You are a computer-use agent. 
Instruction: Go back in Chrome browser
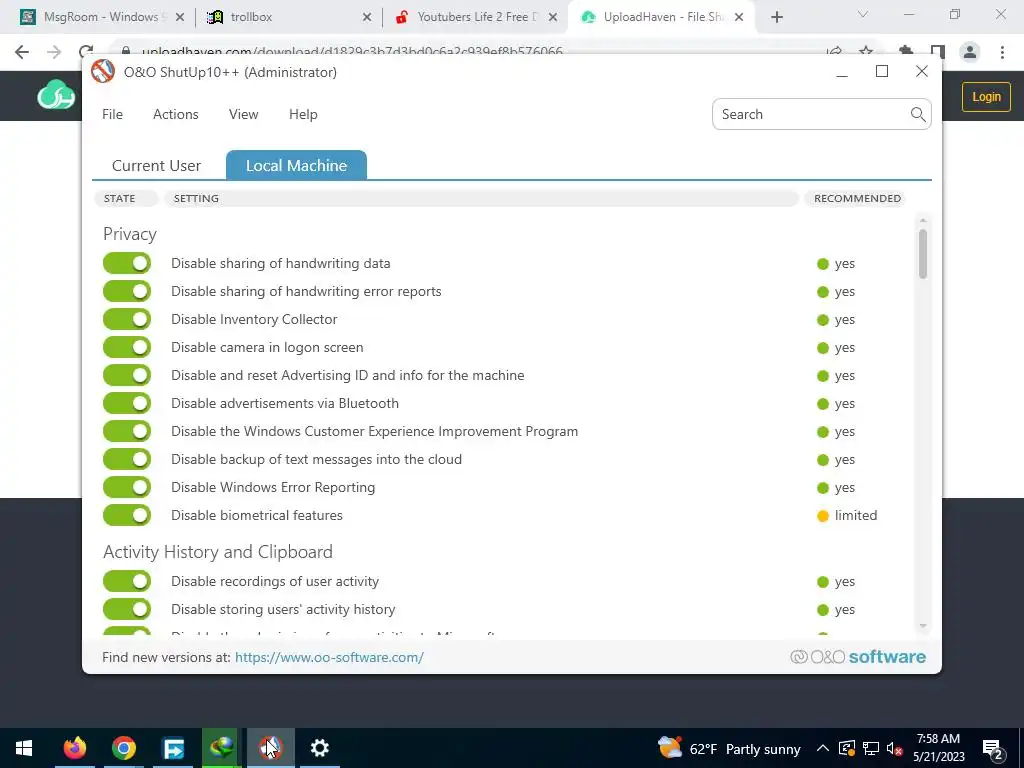[x=22, y=52]
